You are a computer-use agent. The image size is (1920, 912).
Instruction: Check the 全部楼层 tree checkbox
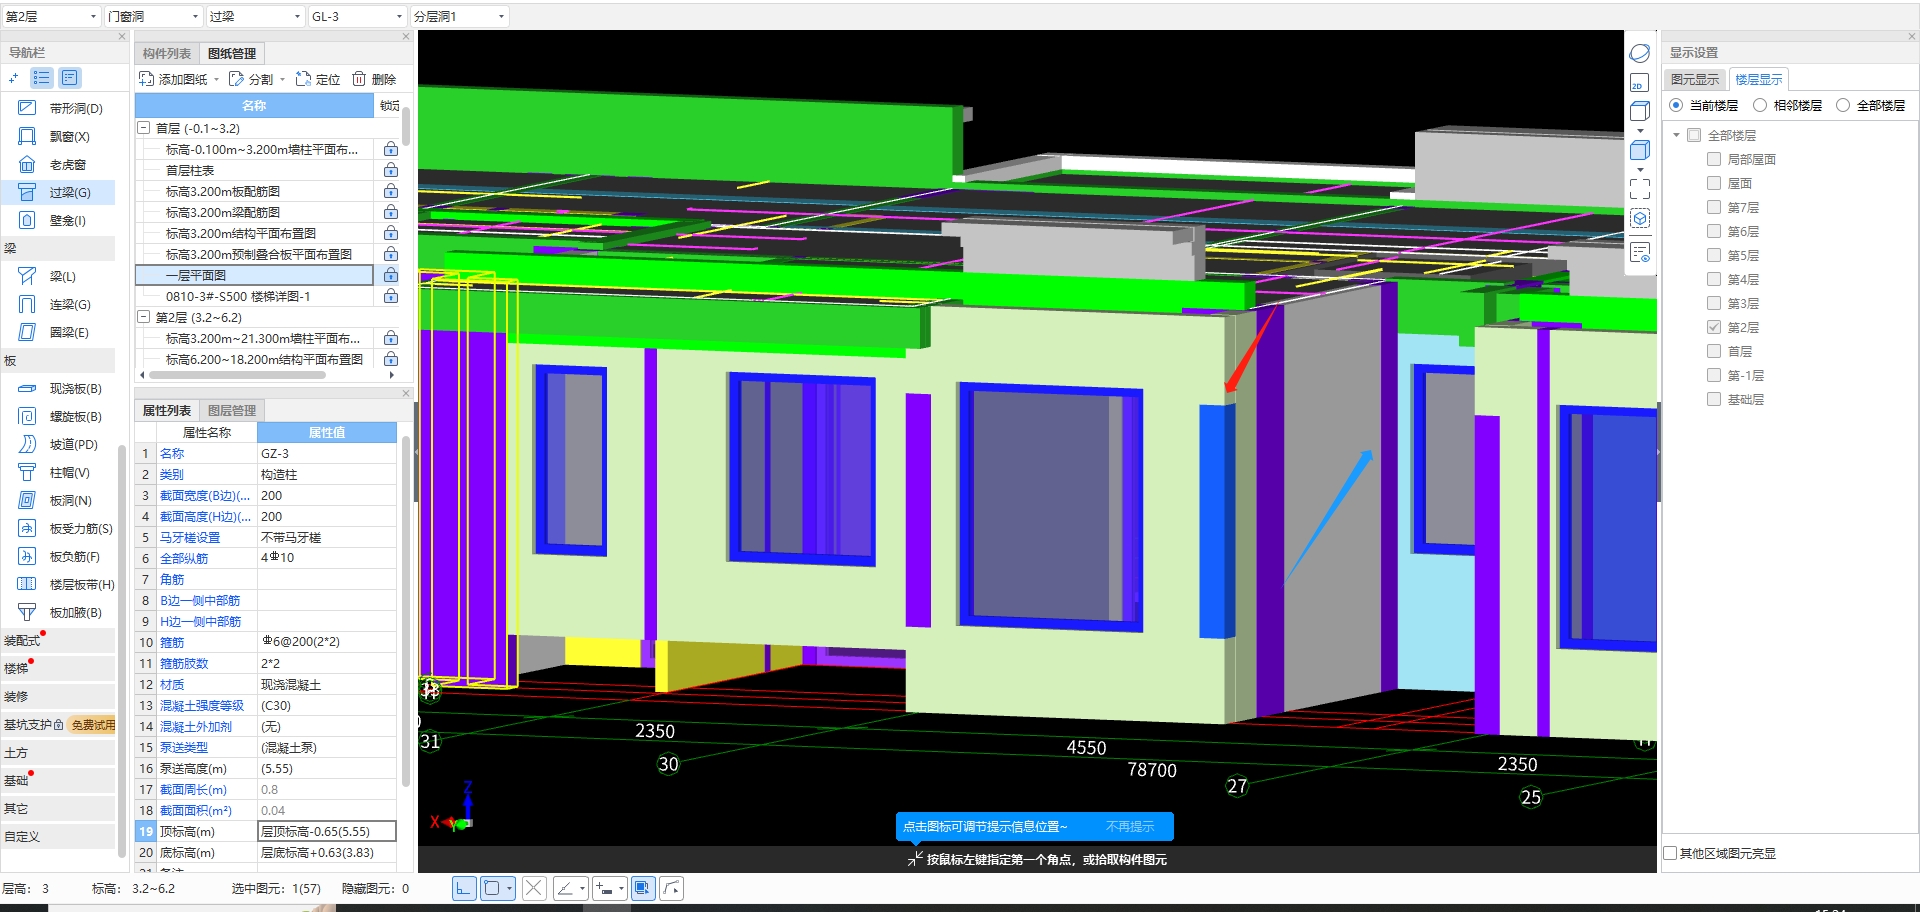click(x=1694, y=135)
